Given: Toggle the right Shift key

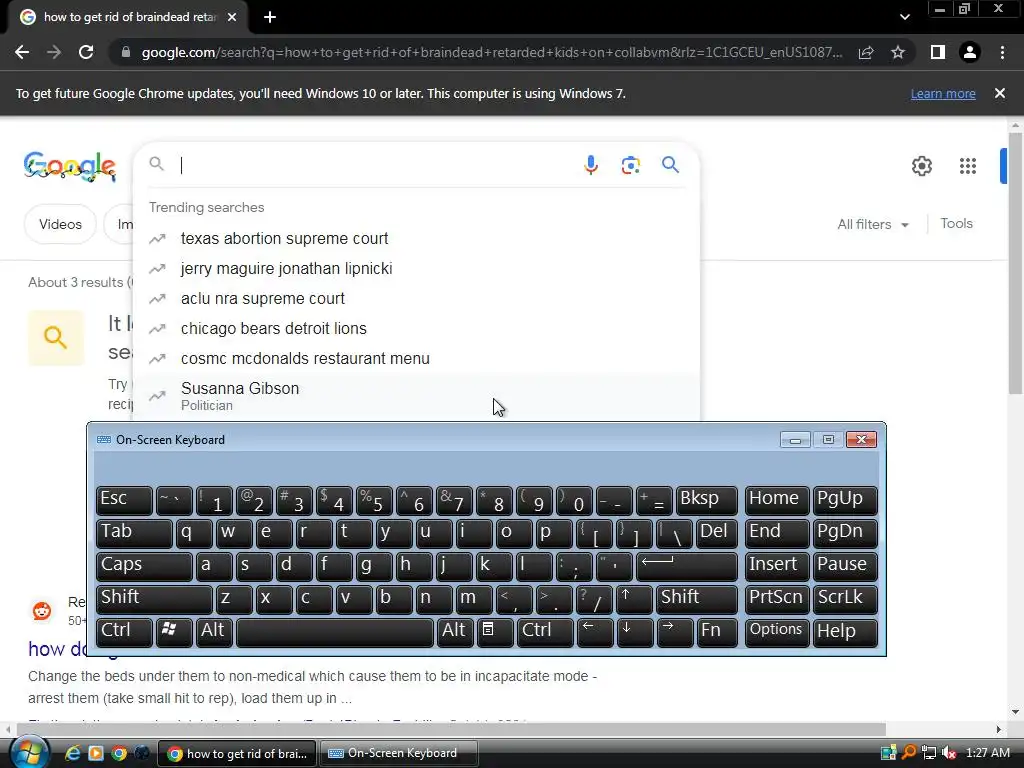Looking at the screenshot, I should (x=697, y=599).
